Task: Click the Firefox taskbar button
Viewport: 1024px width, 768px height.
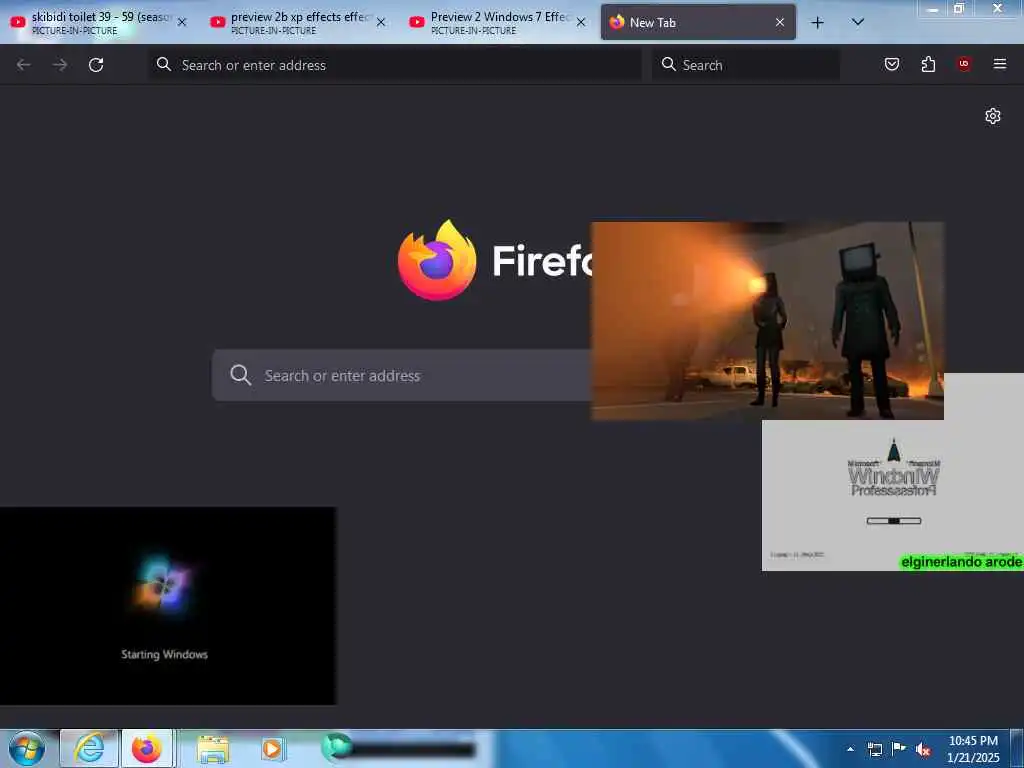Action: coord(147,748)
